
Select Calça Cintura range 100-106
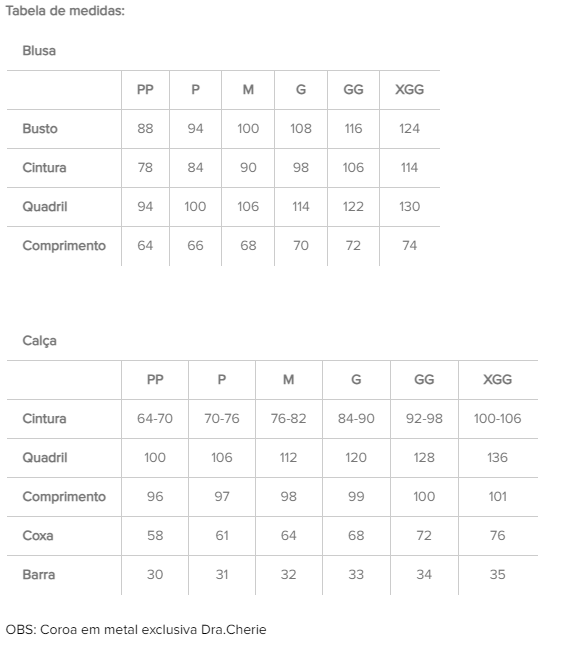coord(497,419)
